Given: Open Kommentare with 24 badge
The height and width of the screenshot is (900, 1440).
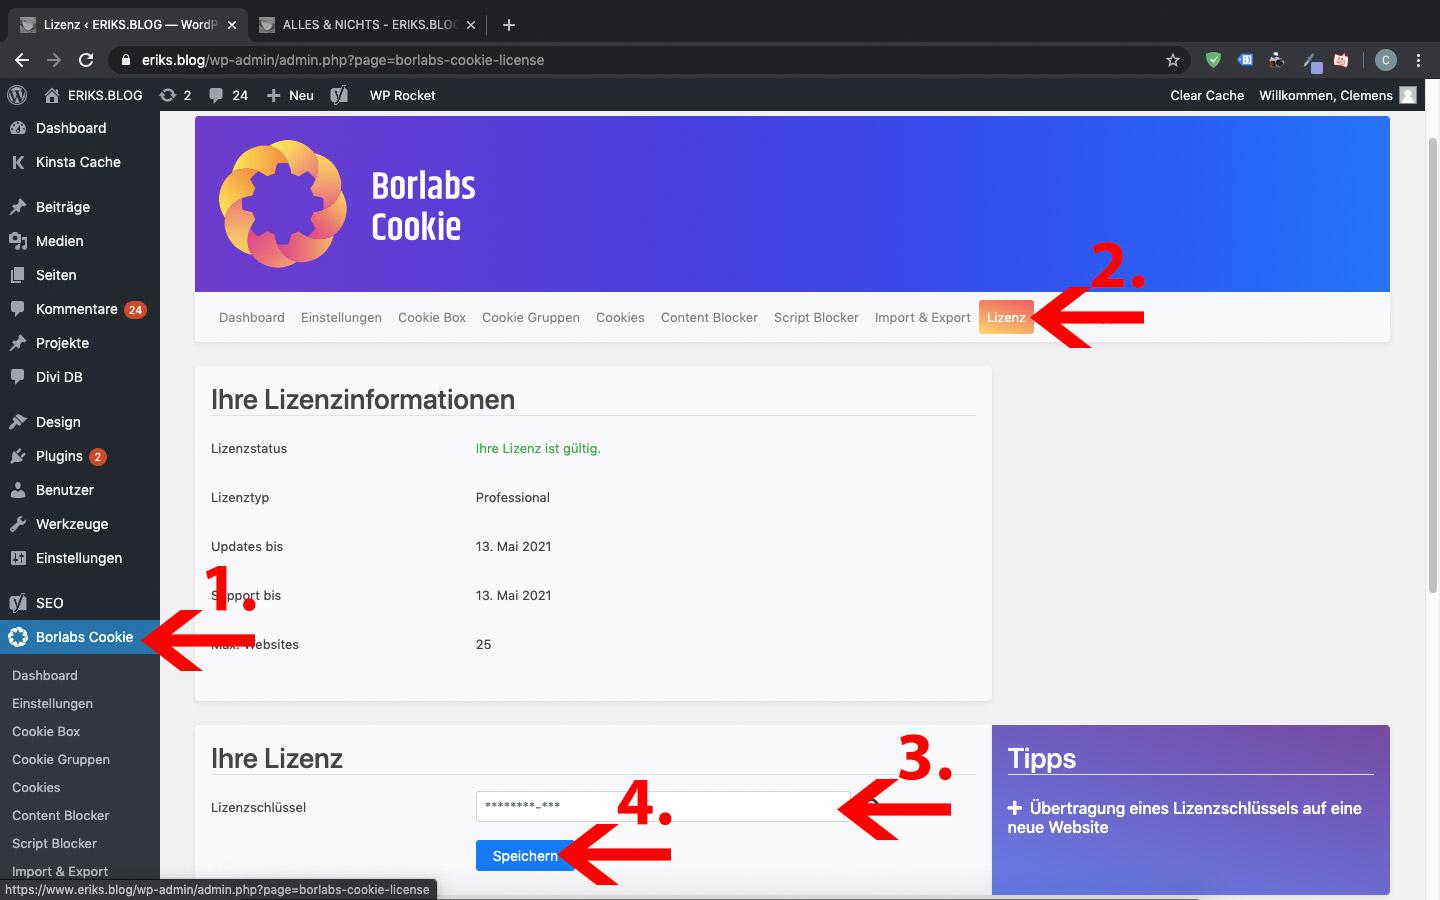Looking at the screenshot, I should coord(80,309).
